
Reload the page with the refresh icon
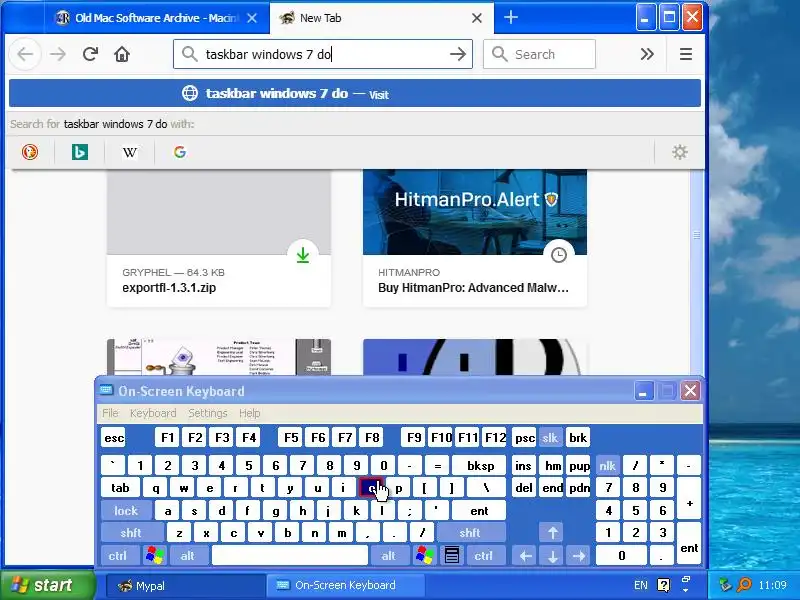tap(90, 54)
